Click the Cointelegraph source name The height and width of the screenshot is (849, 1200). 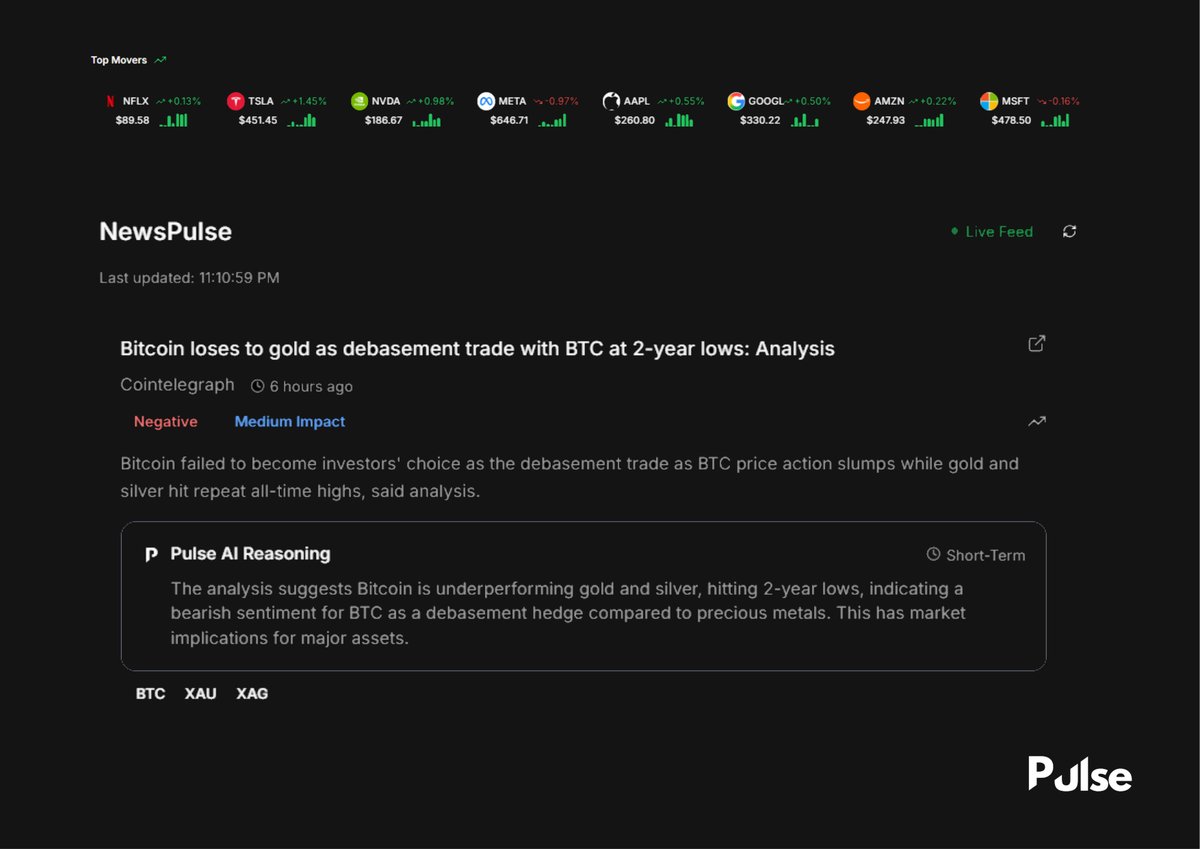pos(177,385)
